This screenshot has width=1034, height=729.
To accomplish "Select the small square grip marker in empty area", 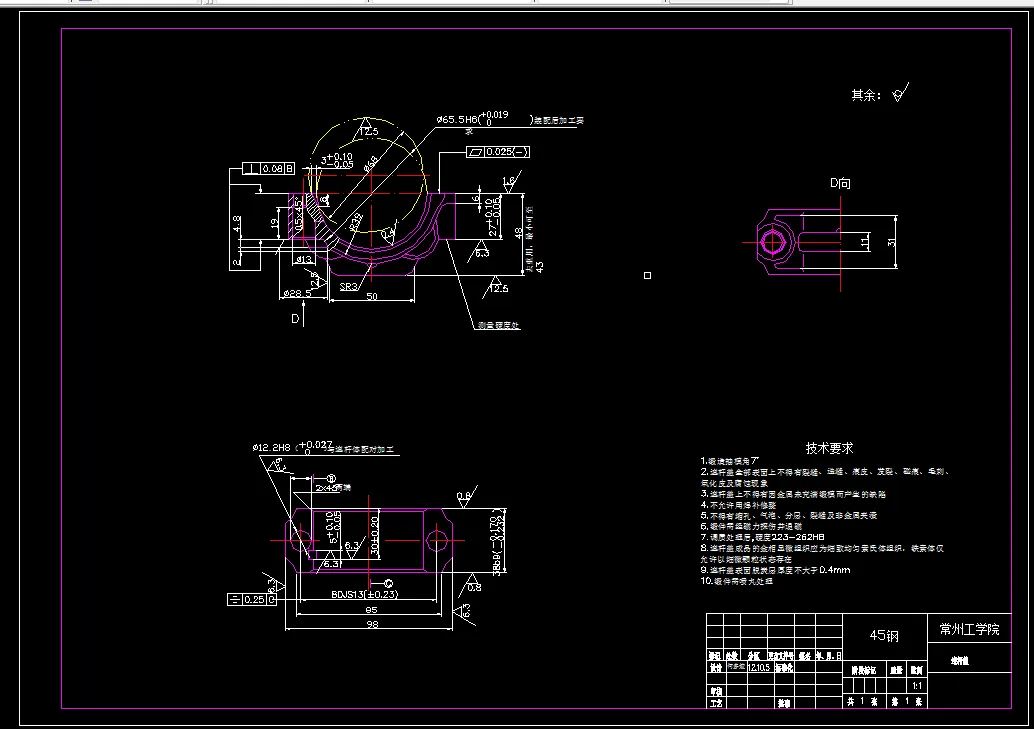I will 648,276.
